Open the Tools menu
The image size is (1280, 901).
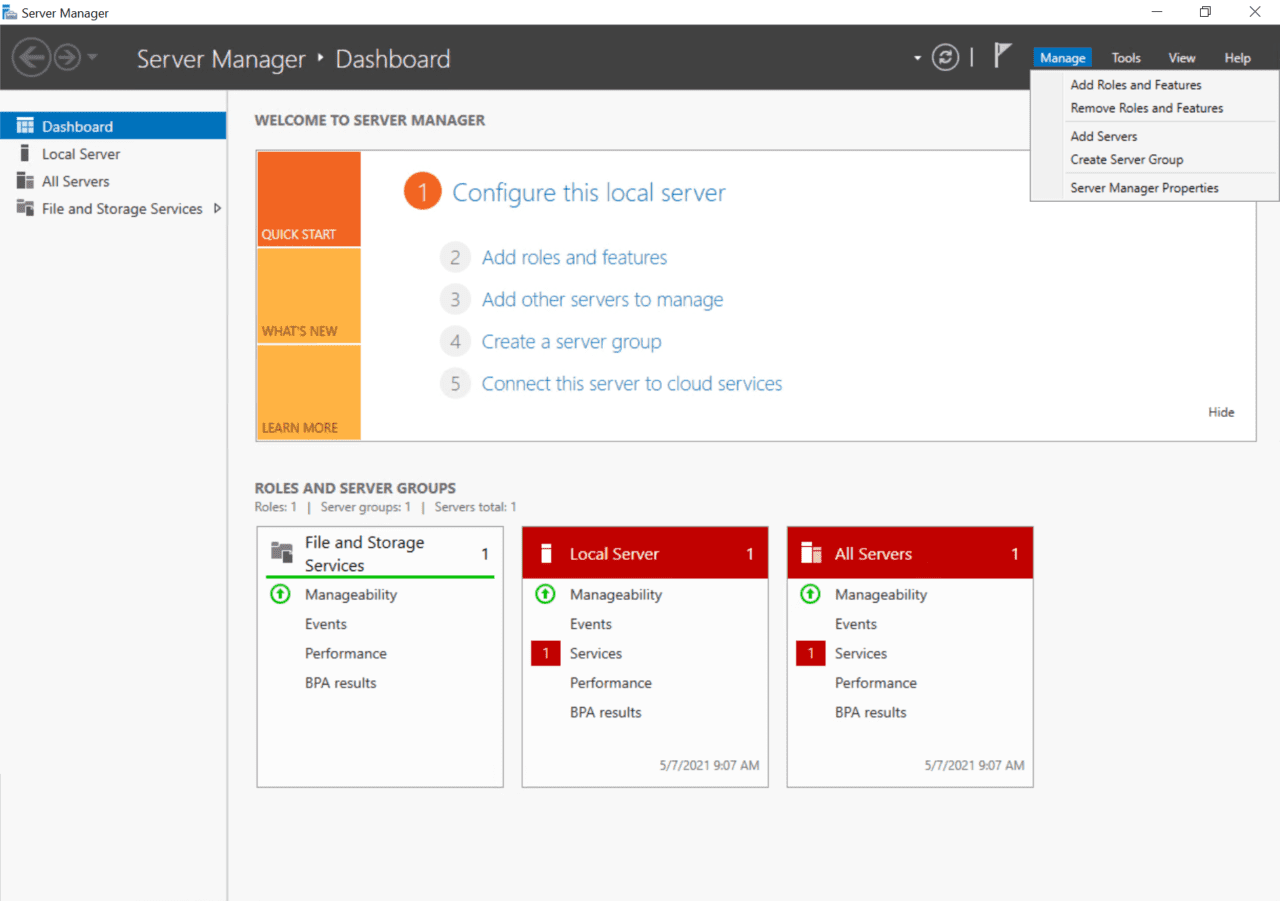(1126, 58)
